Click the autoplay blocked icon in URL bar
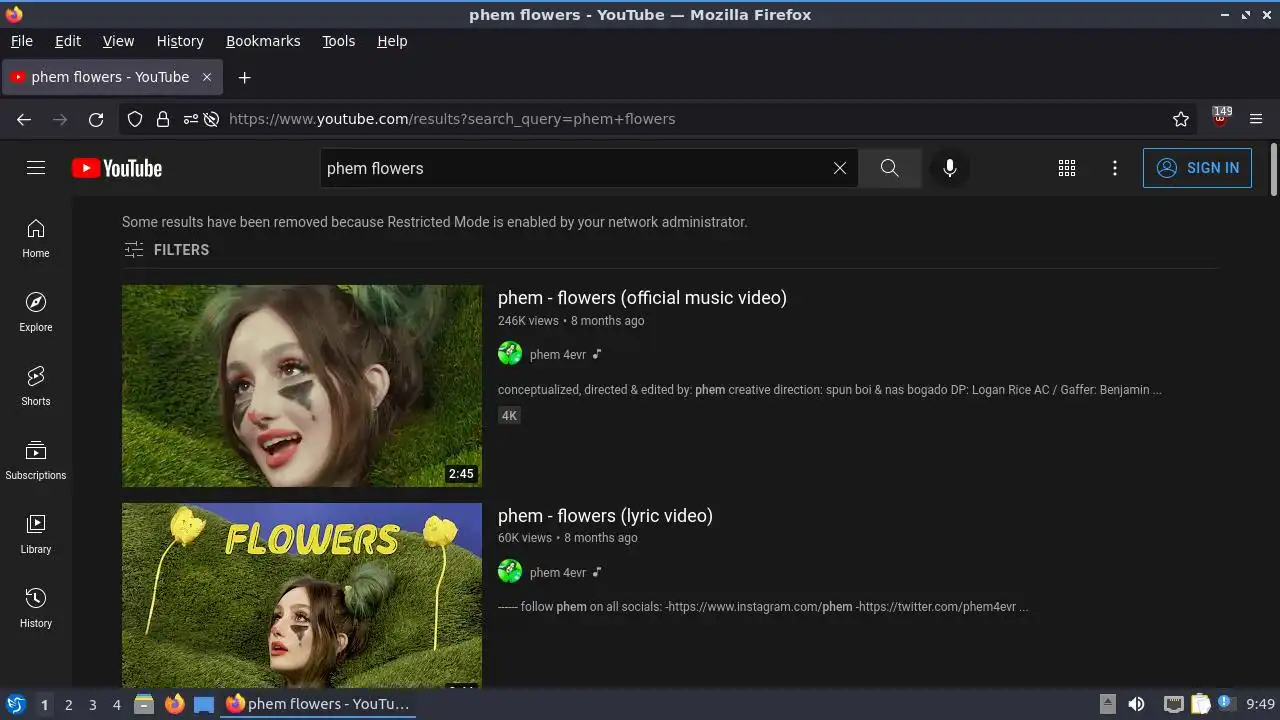 pos(211,119)
